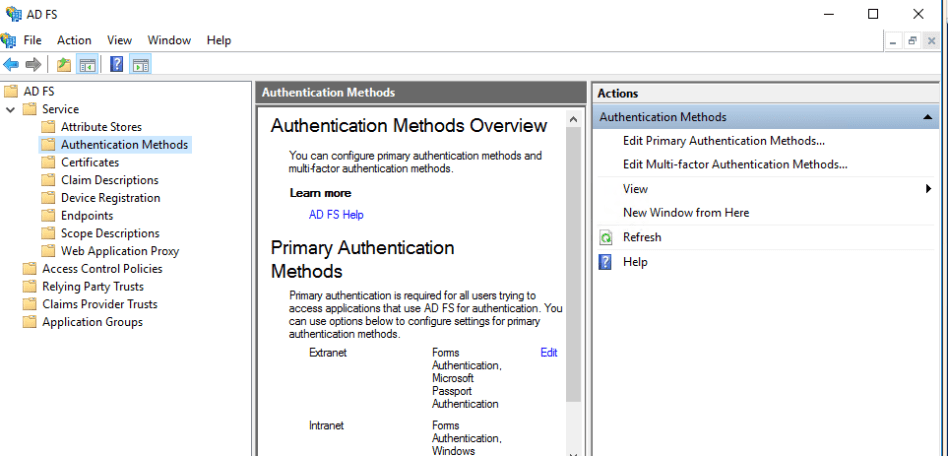948x456 pixels.
Task: Click the Forward arrow toolbar icon
Action: (x=33, y=65)
